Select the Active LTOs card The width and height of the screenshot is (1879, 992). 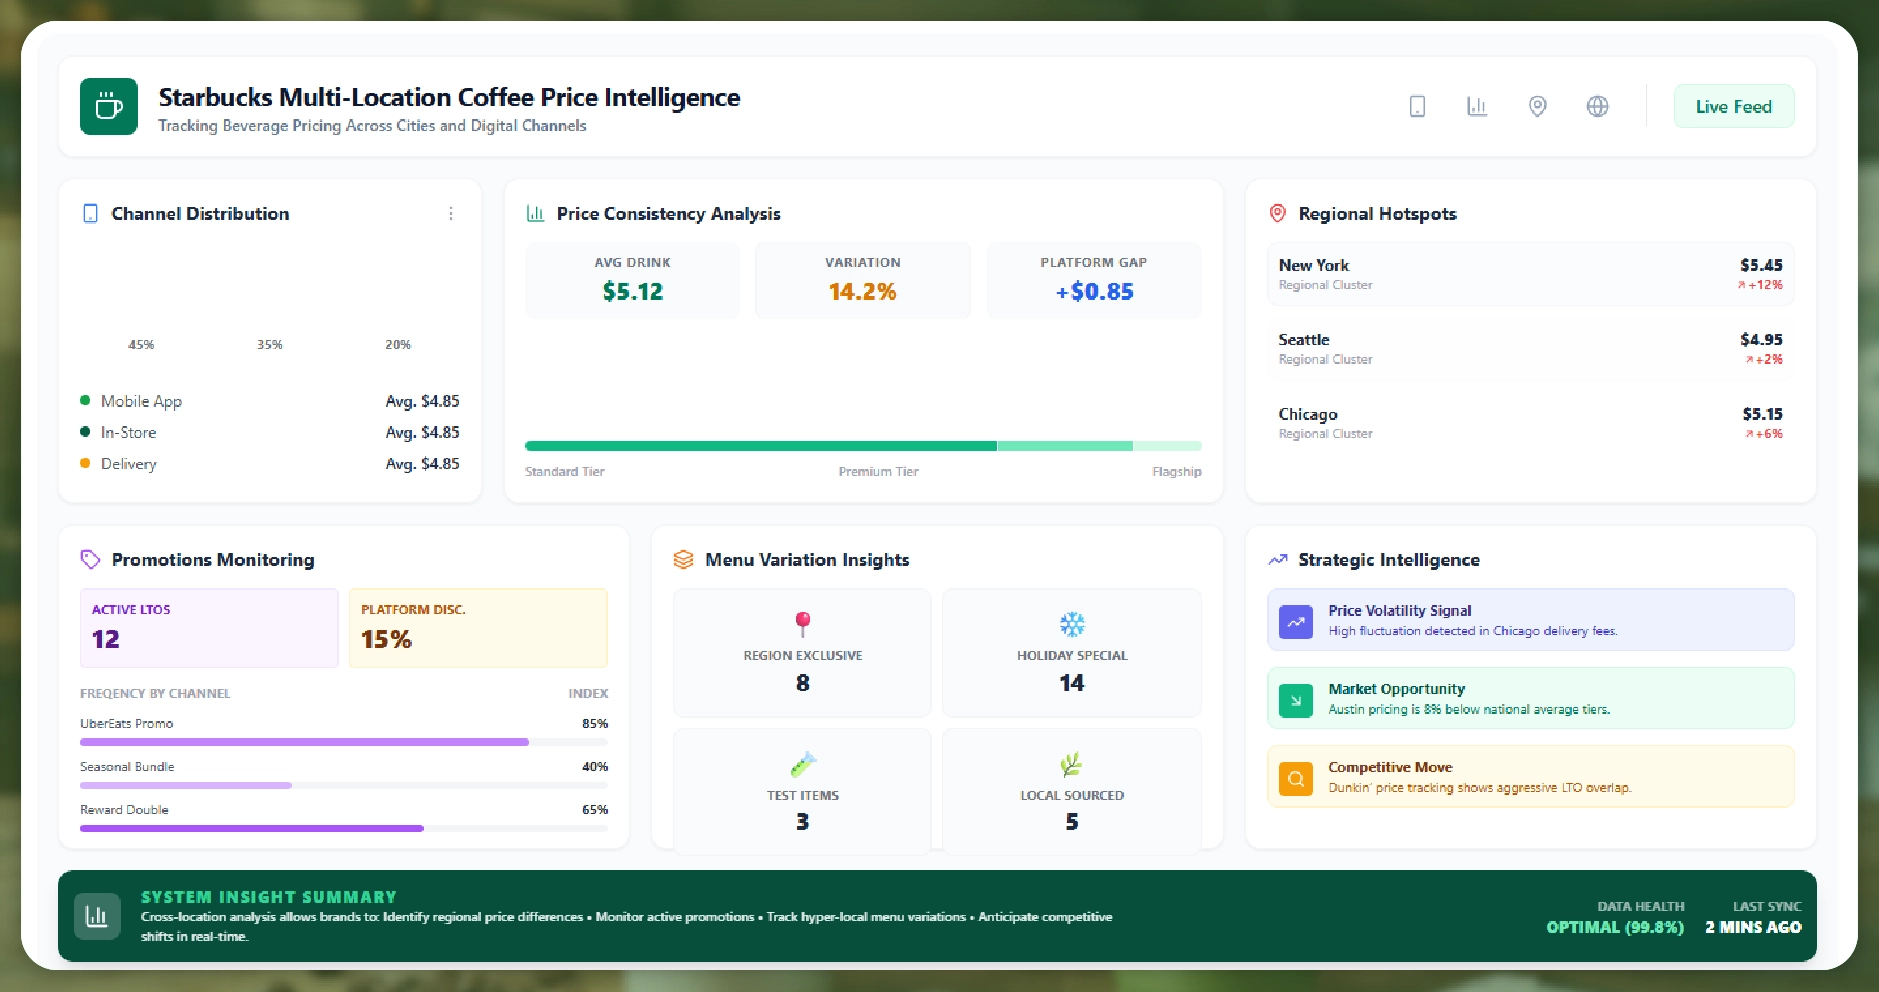tap(209, 628)
